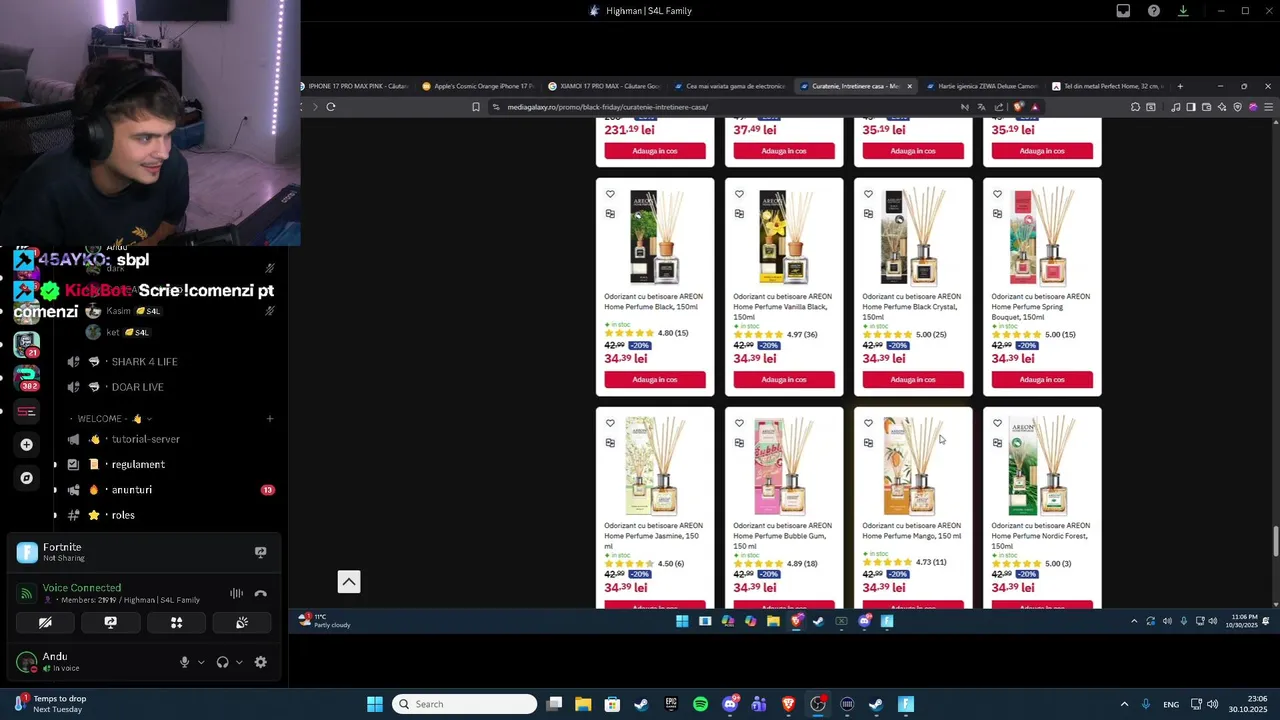This screenshot has height=720, width=1280.
Task: Add Vanilla Black perfume to wishlist
Action: point(739,194)
